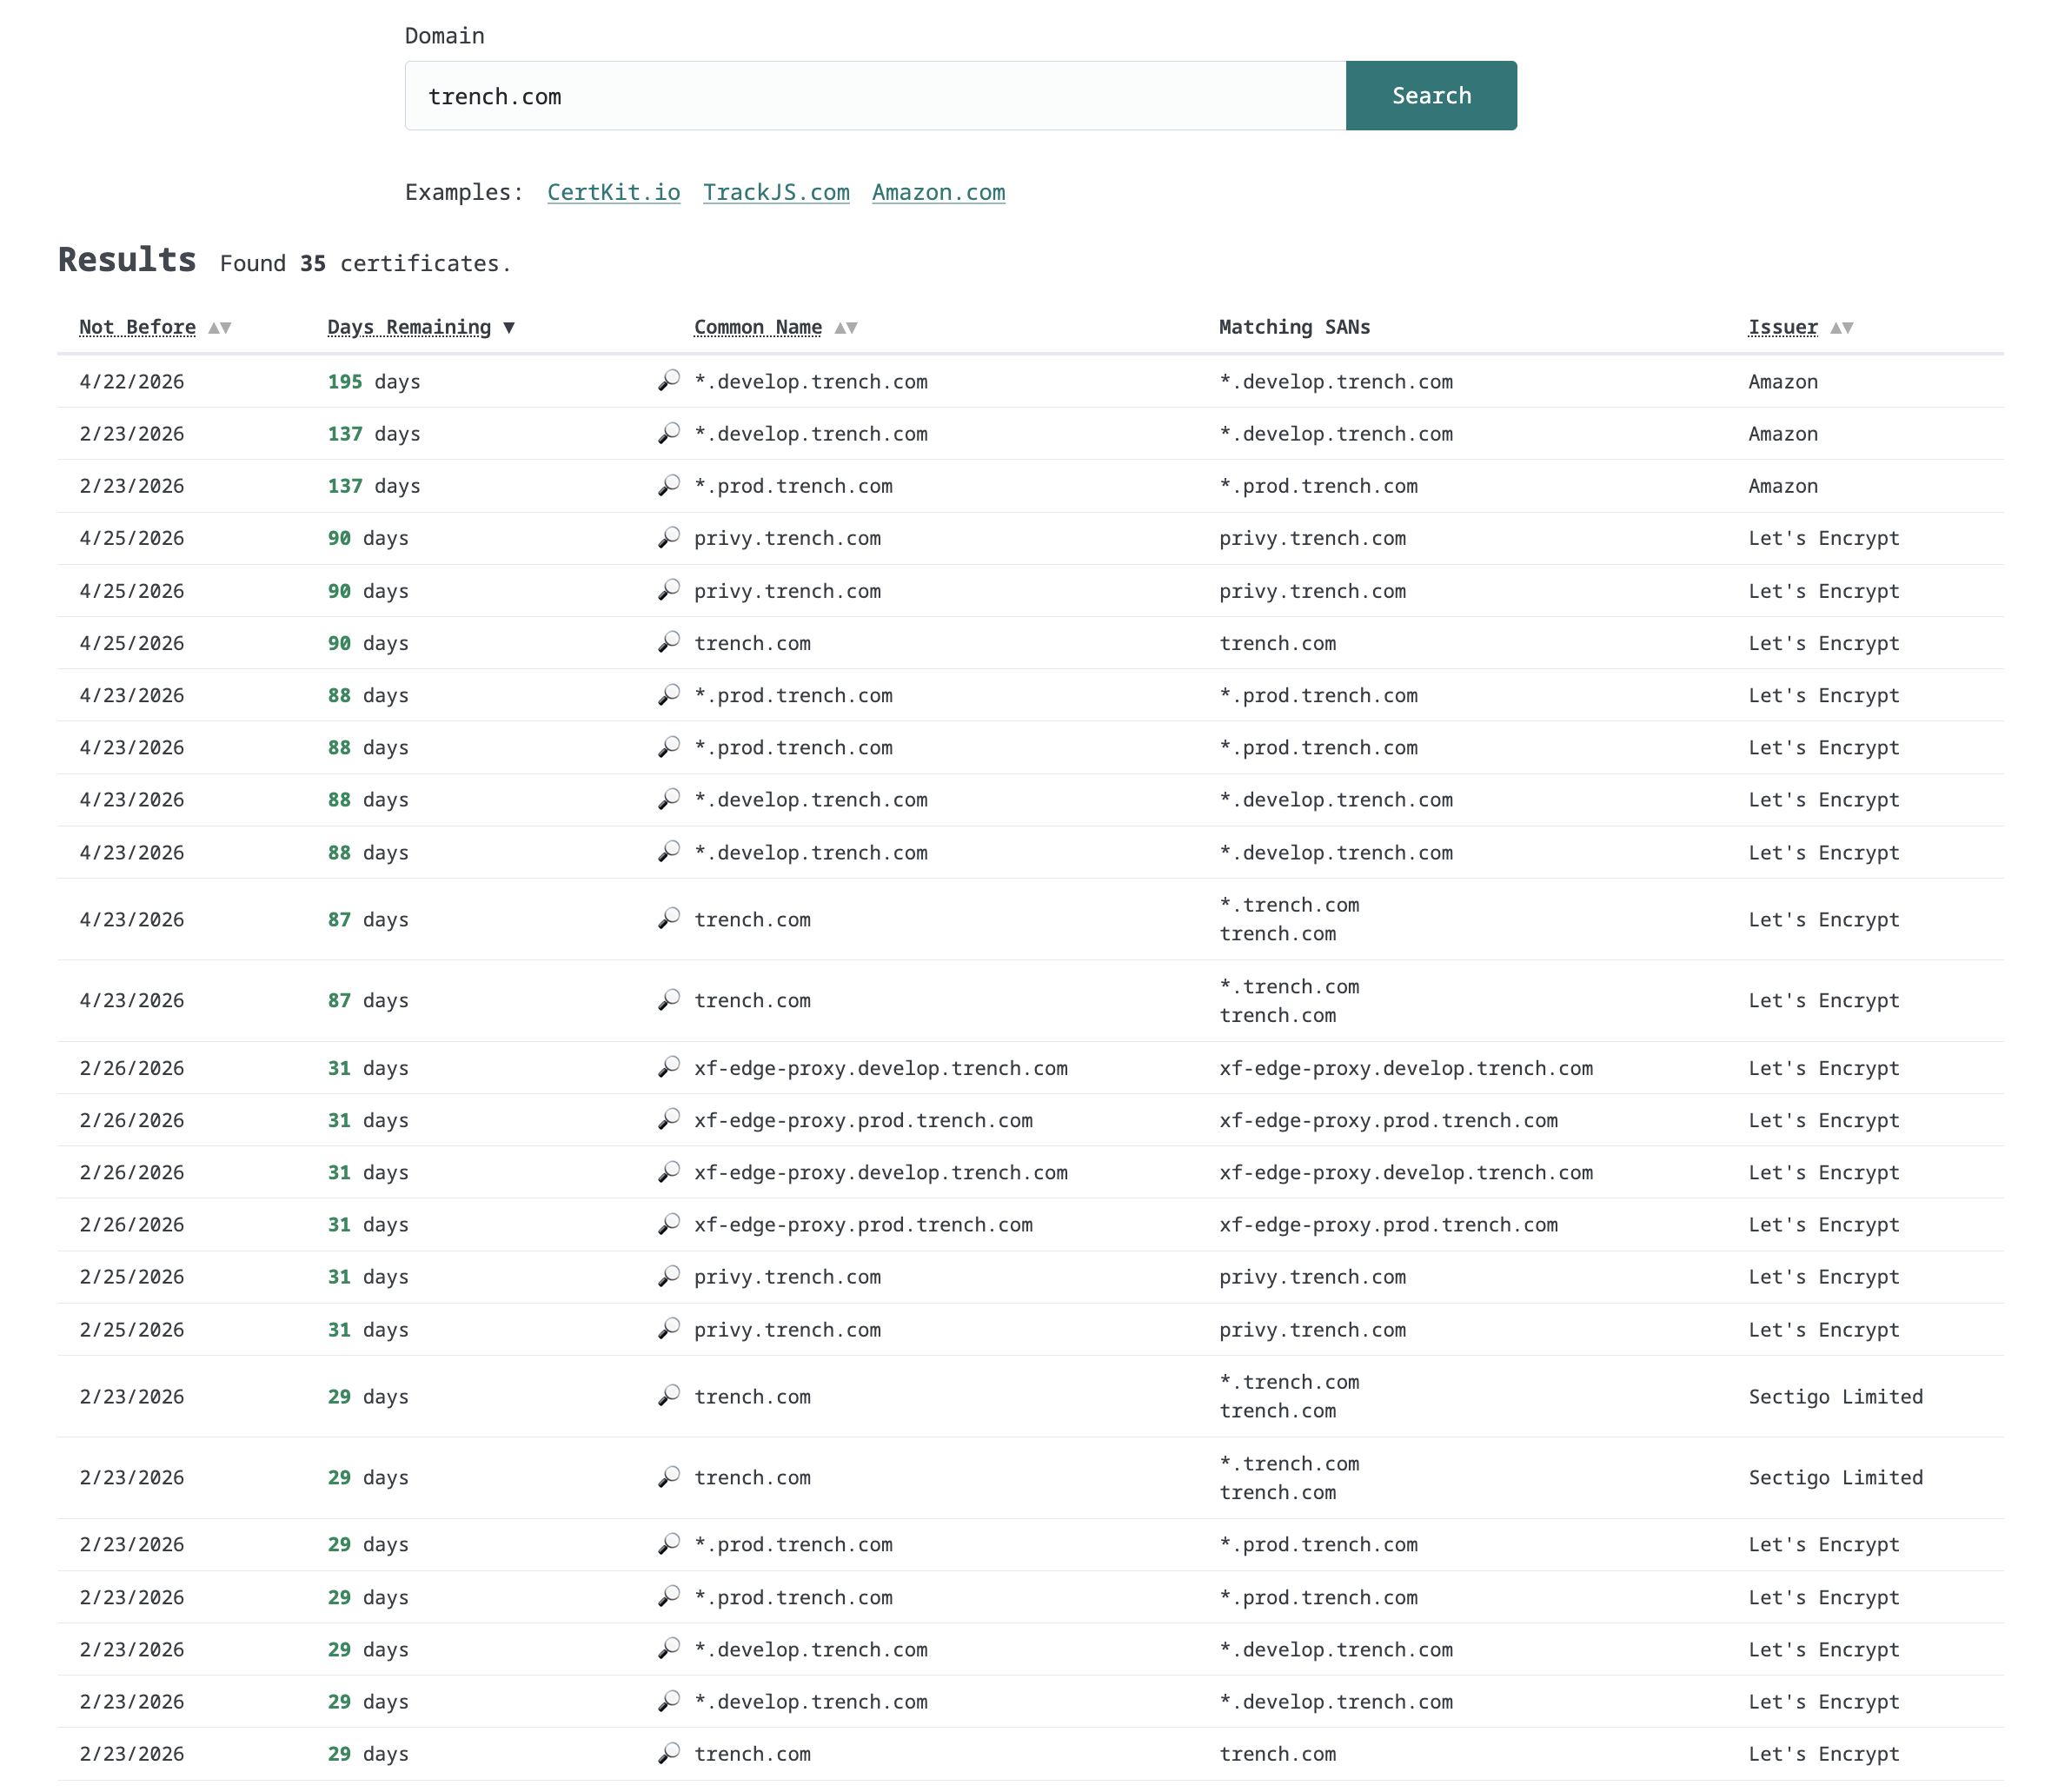Click magnifier beside trench.com 90 days row
Screen dimensions: 2058x1792
(x=668, y=643)
